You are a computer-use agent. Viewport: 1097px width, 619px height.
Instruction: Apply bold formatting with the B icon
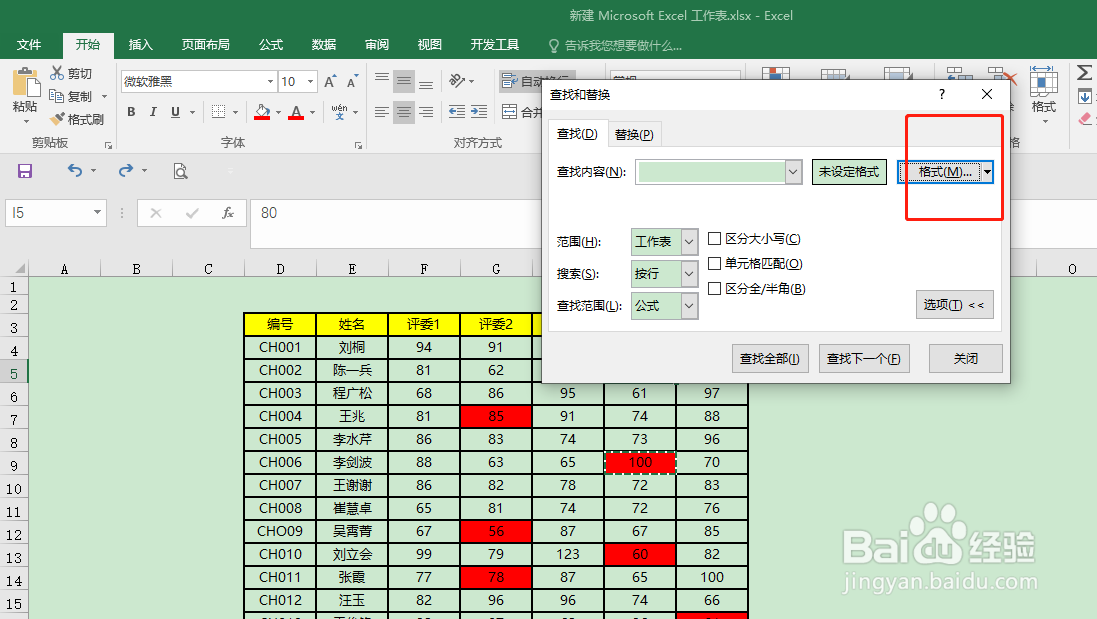(130, 112)
